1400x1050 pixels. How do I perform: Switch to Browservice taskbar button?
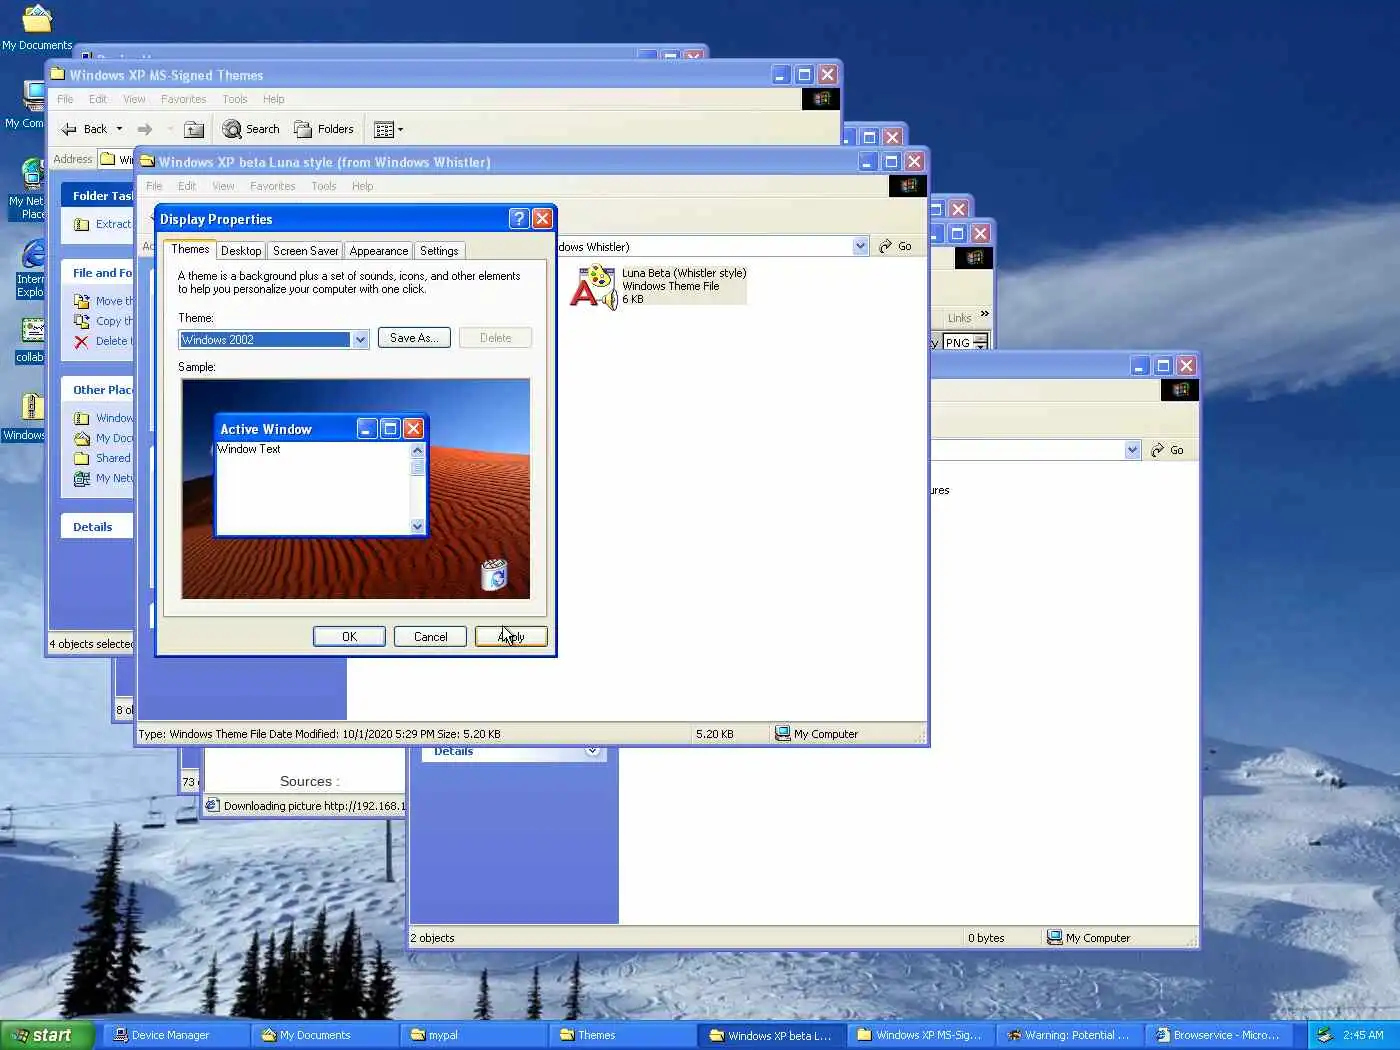pos(1220,1035)
